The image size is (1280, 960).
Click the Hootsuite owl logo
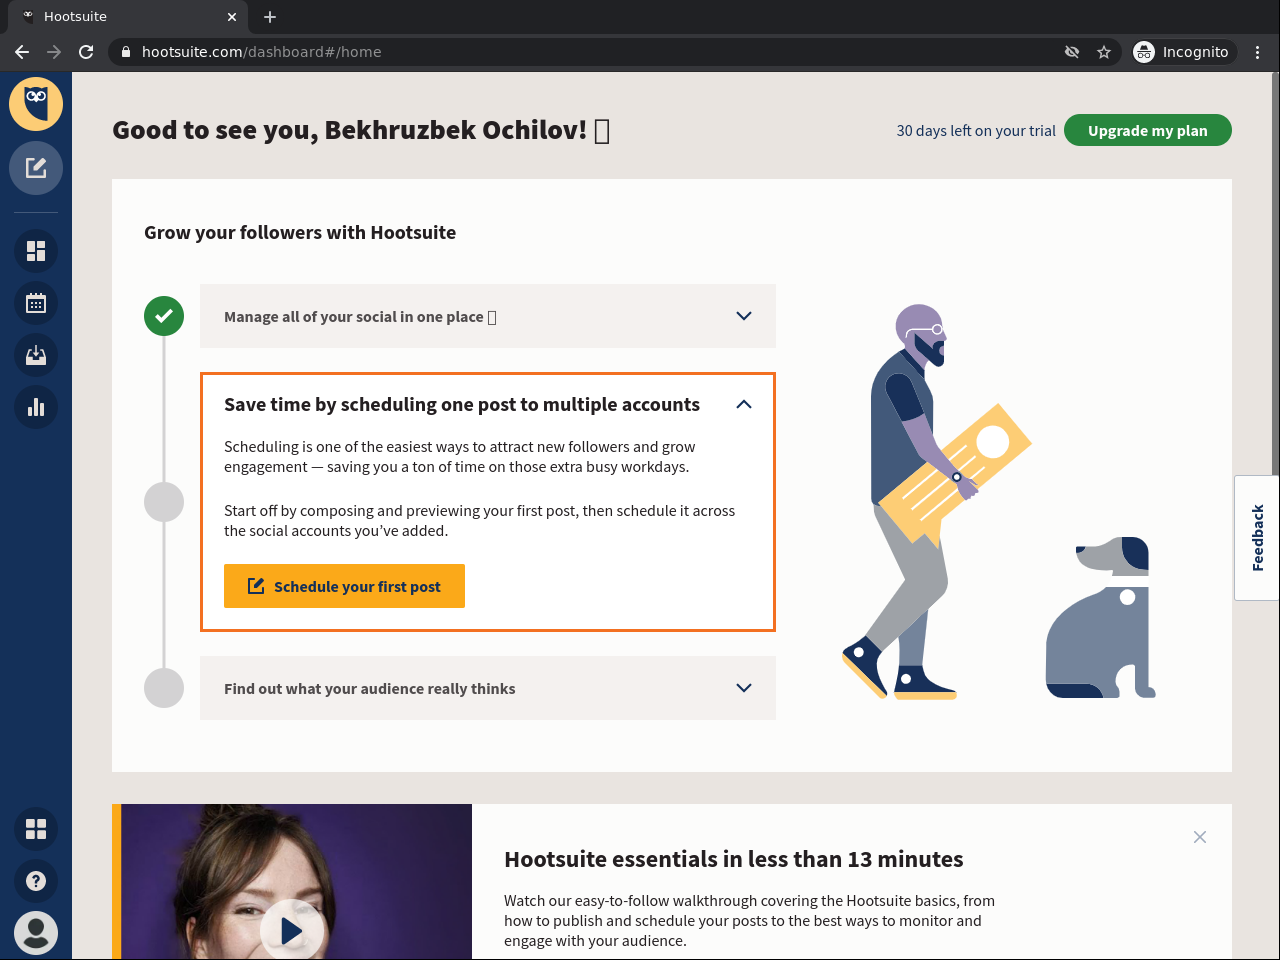(36, 104)
